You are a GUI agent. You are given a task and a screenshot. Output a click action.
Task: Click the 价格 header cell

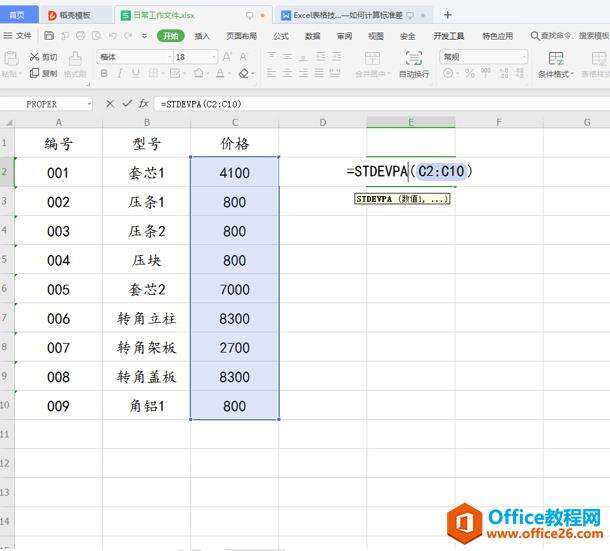pos(235,143)
